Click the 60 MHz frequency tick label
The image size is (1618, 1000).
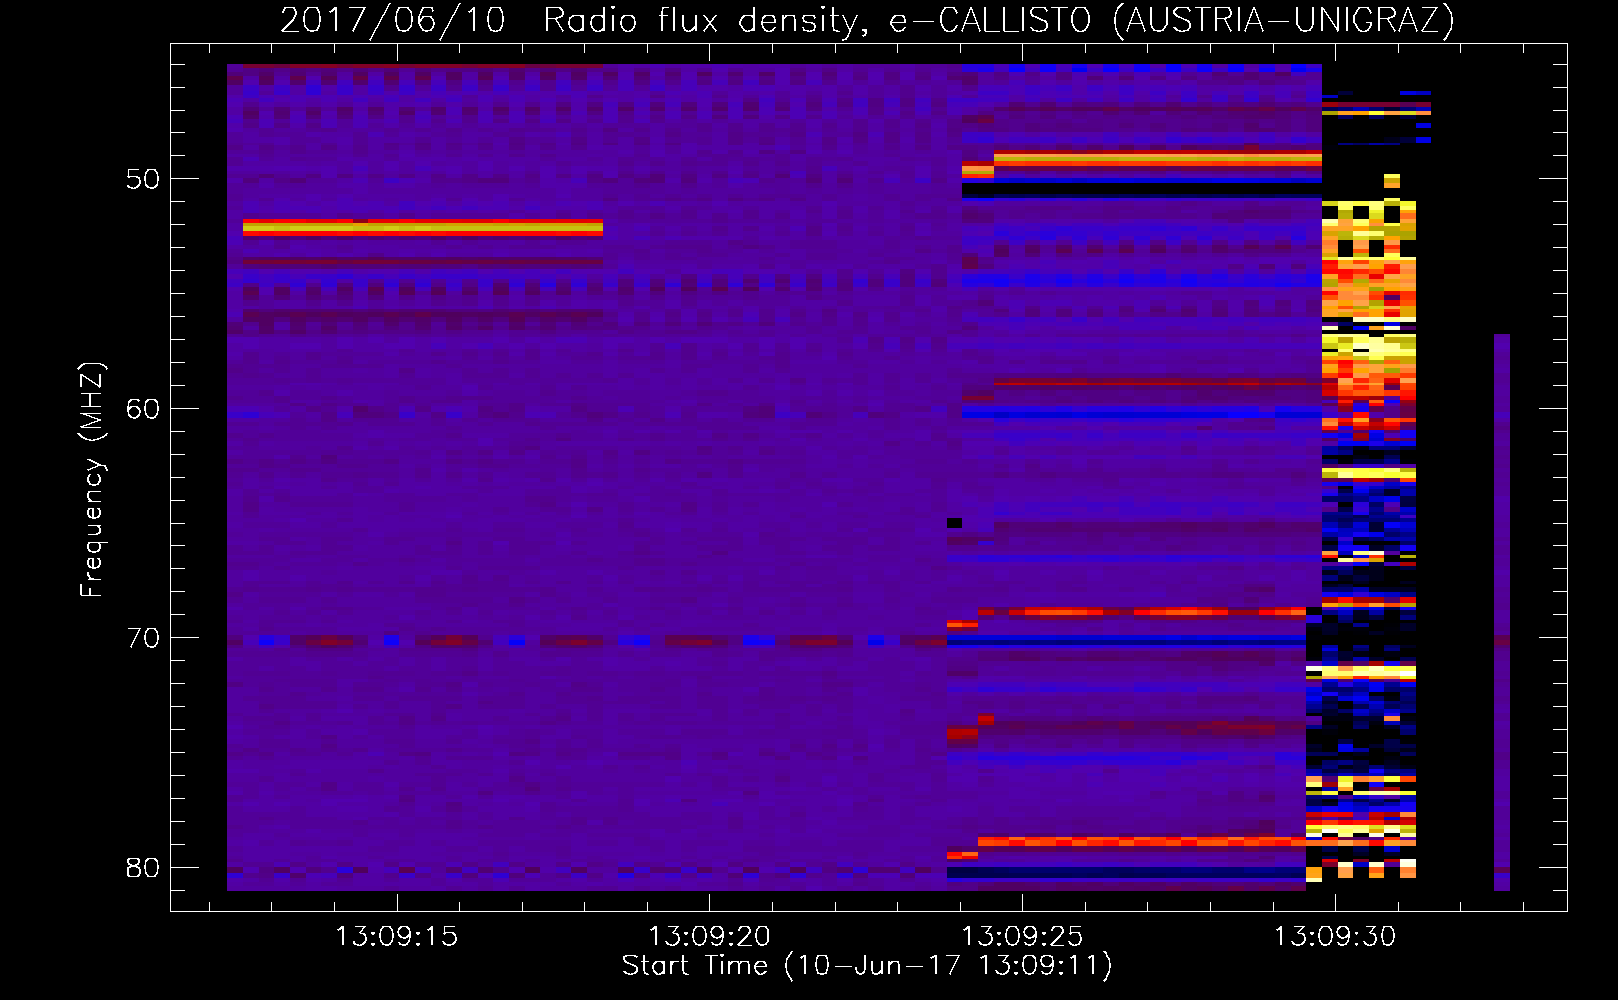point(143,409)
